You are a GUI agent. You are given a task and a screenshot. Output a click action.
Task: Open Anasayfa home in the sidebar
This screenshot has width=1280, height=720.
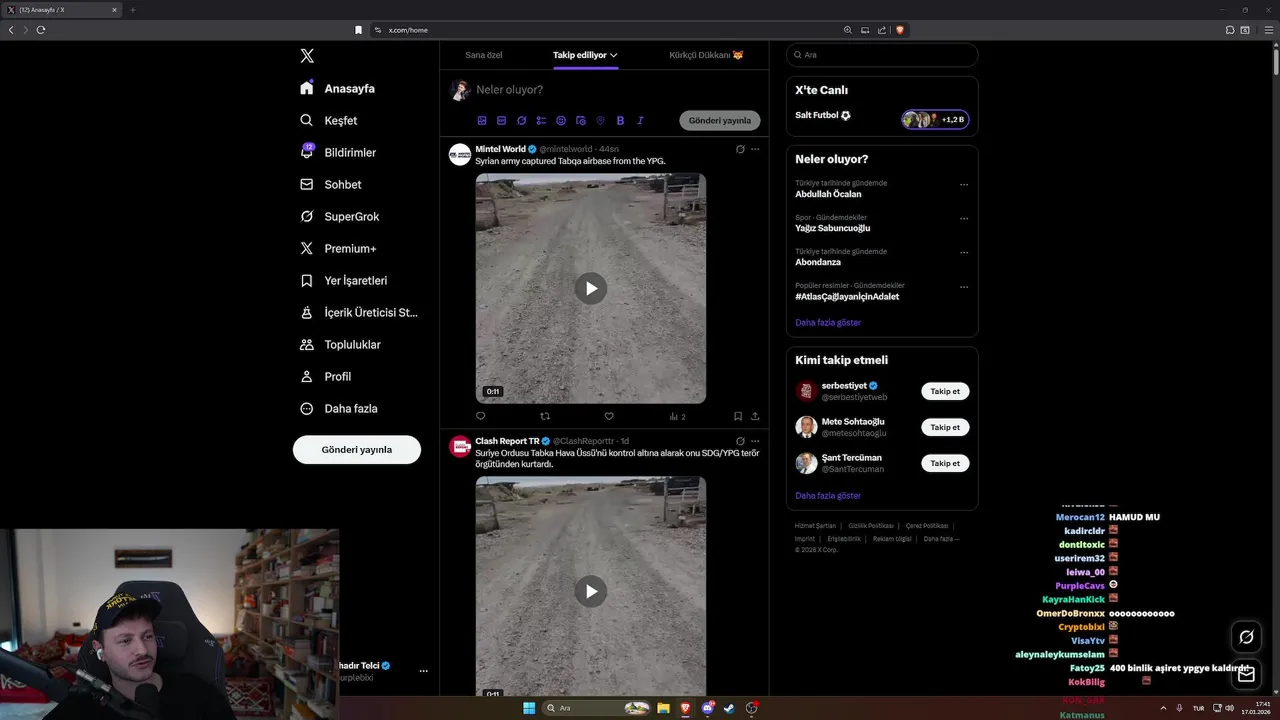coord(338,88)
